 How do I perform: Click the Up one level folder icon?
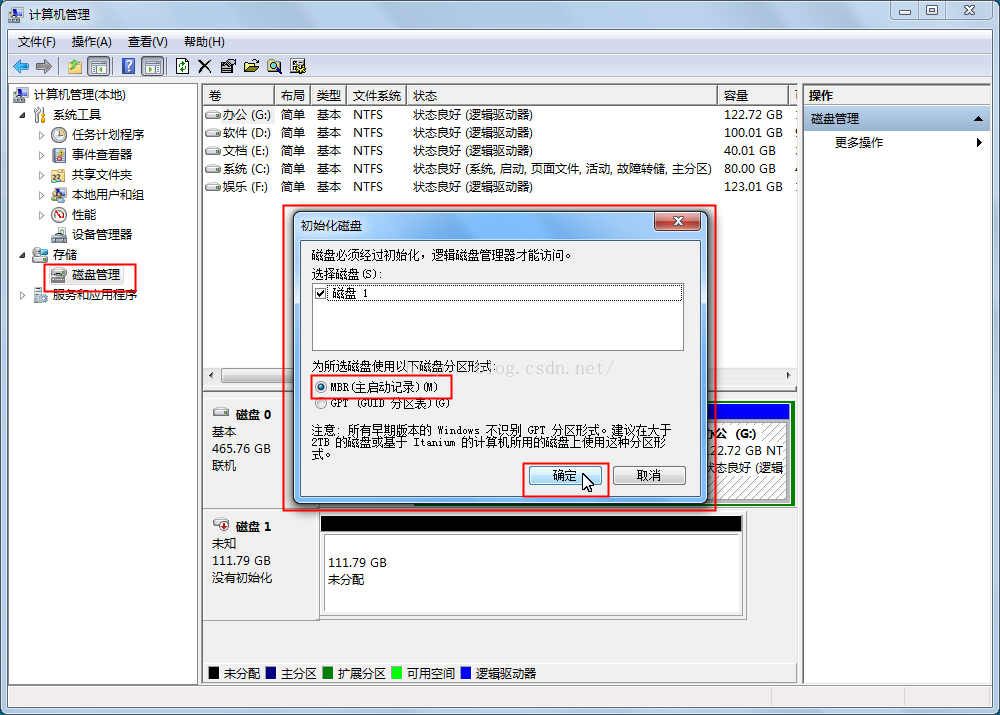pyautogui.click(x=74, y=66)
